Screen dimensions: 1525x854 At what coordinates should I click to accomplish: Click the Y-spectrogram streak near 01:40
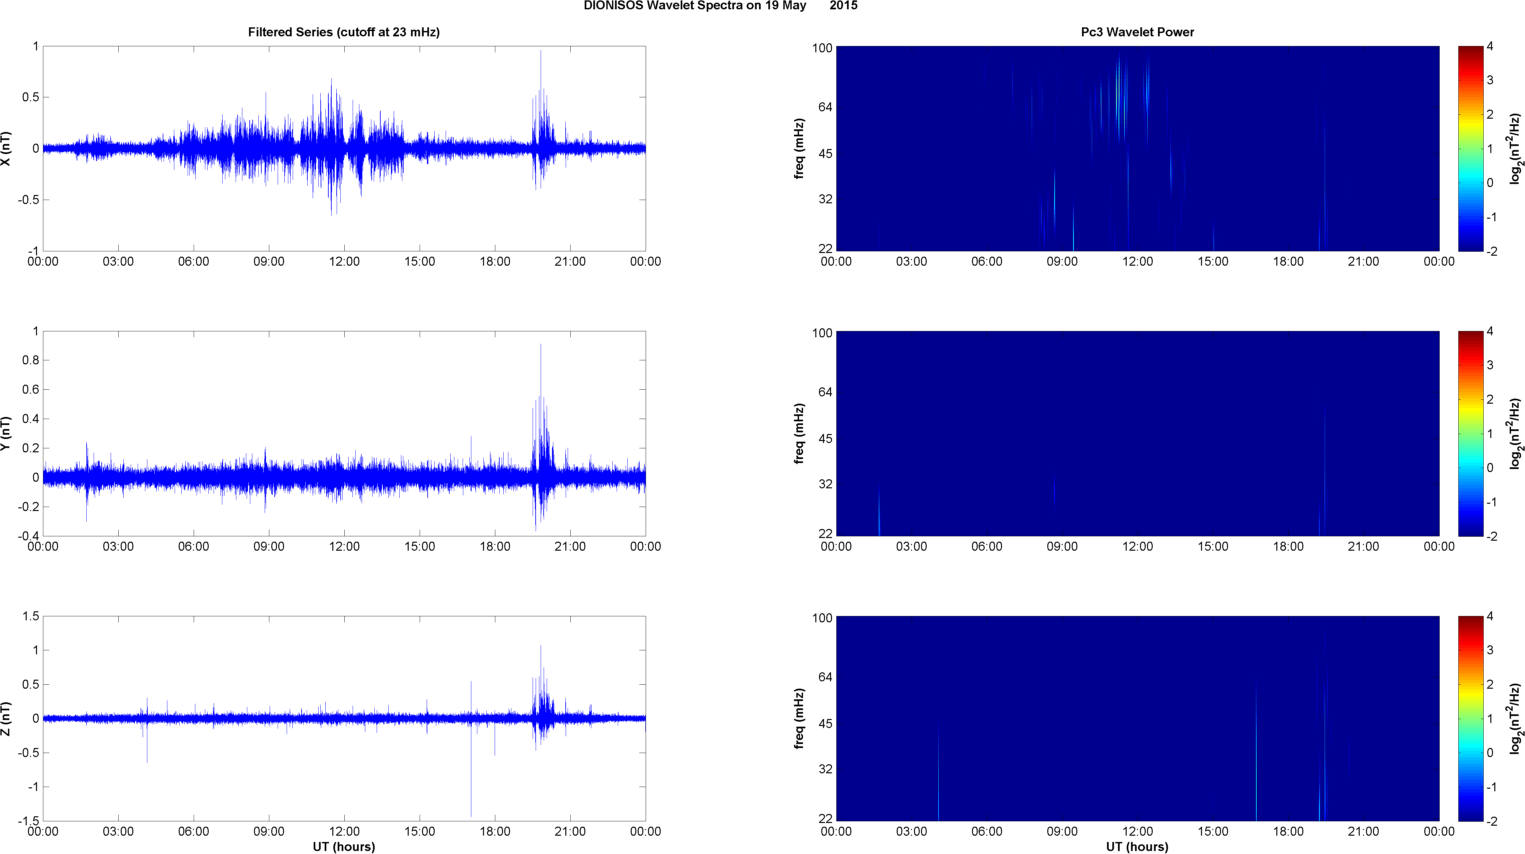click(879, 513)
